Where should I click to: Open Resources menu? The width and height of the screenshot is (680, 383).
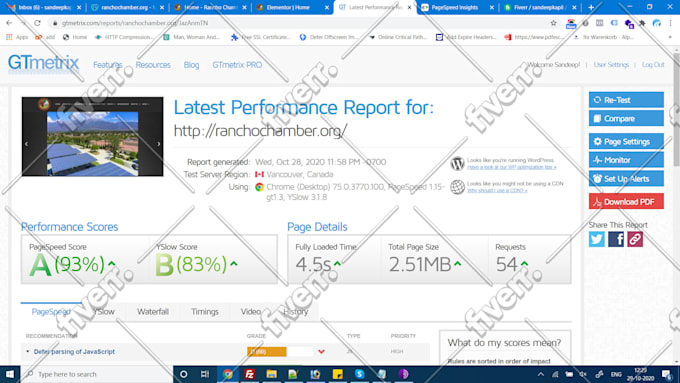[x=153, y=65]
